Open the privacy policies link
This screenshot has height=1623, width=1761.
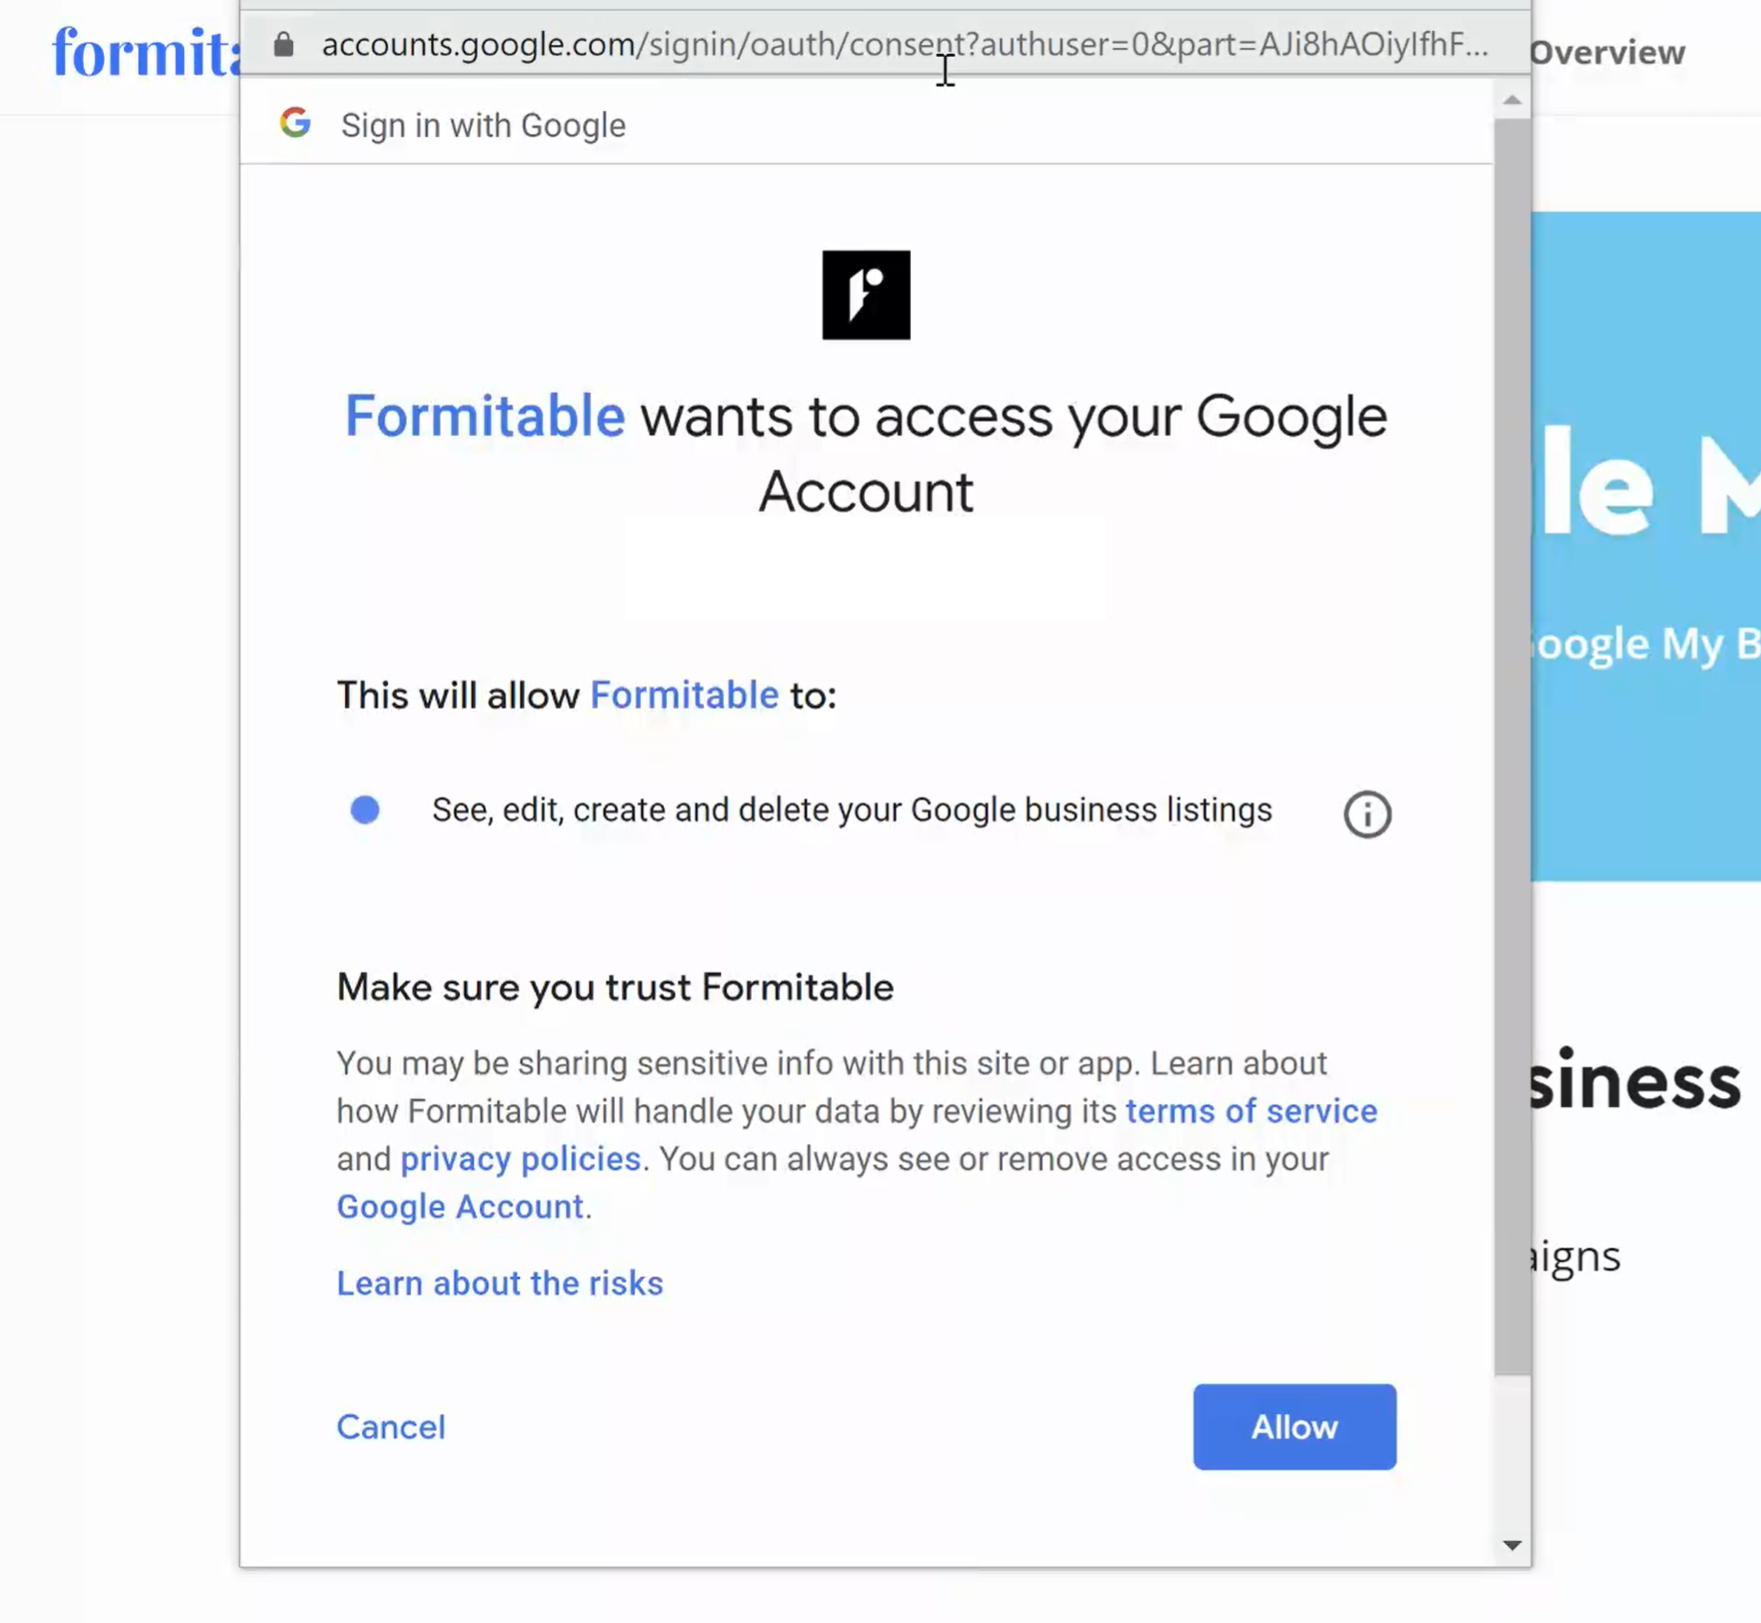[x=520, y=1159]
